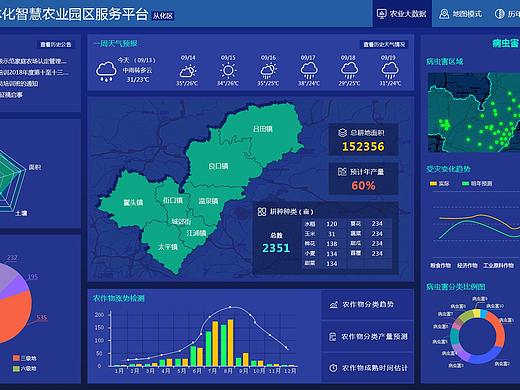Viewport: 520px width, 390px height.
Task: Select 良口镇 region on the map
Action: [x=218, y=166]
